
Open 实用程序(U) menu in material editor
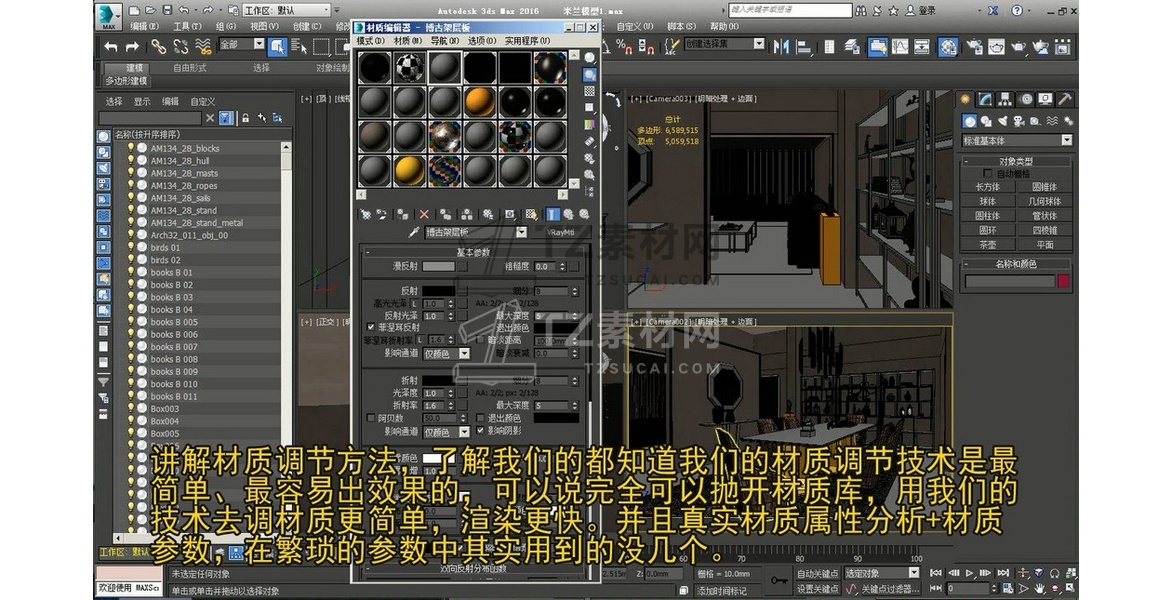[x=527, y=41]
